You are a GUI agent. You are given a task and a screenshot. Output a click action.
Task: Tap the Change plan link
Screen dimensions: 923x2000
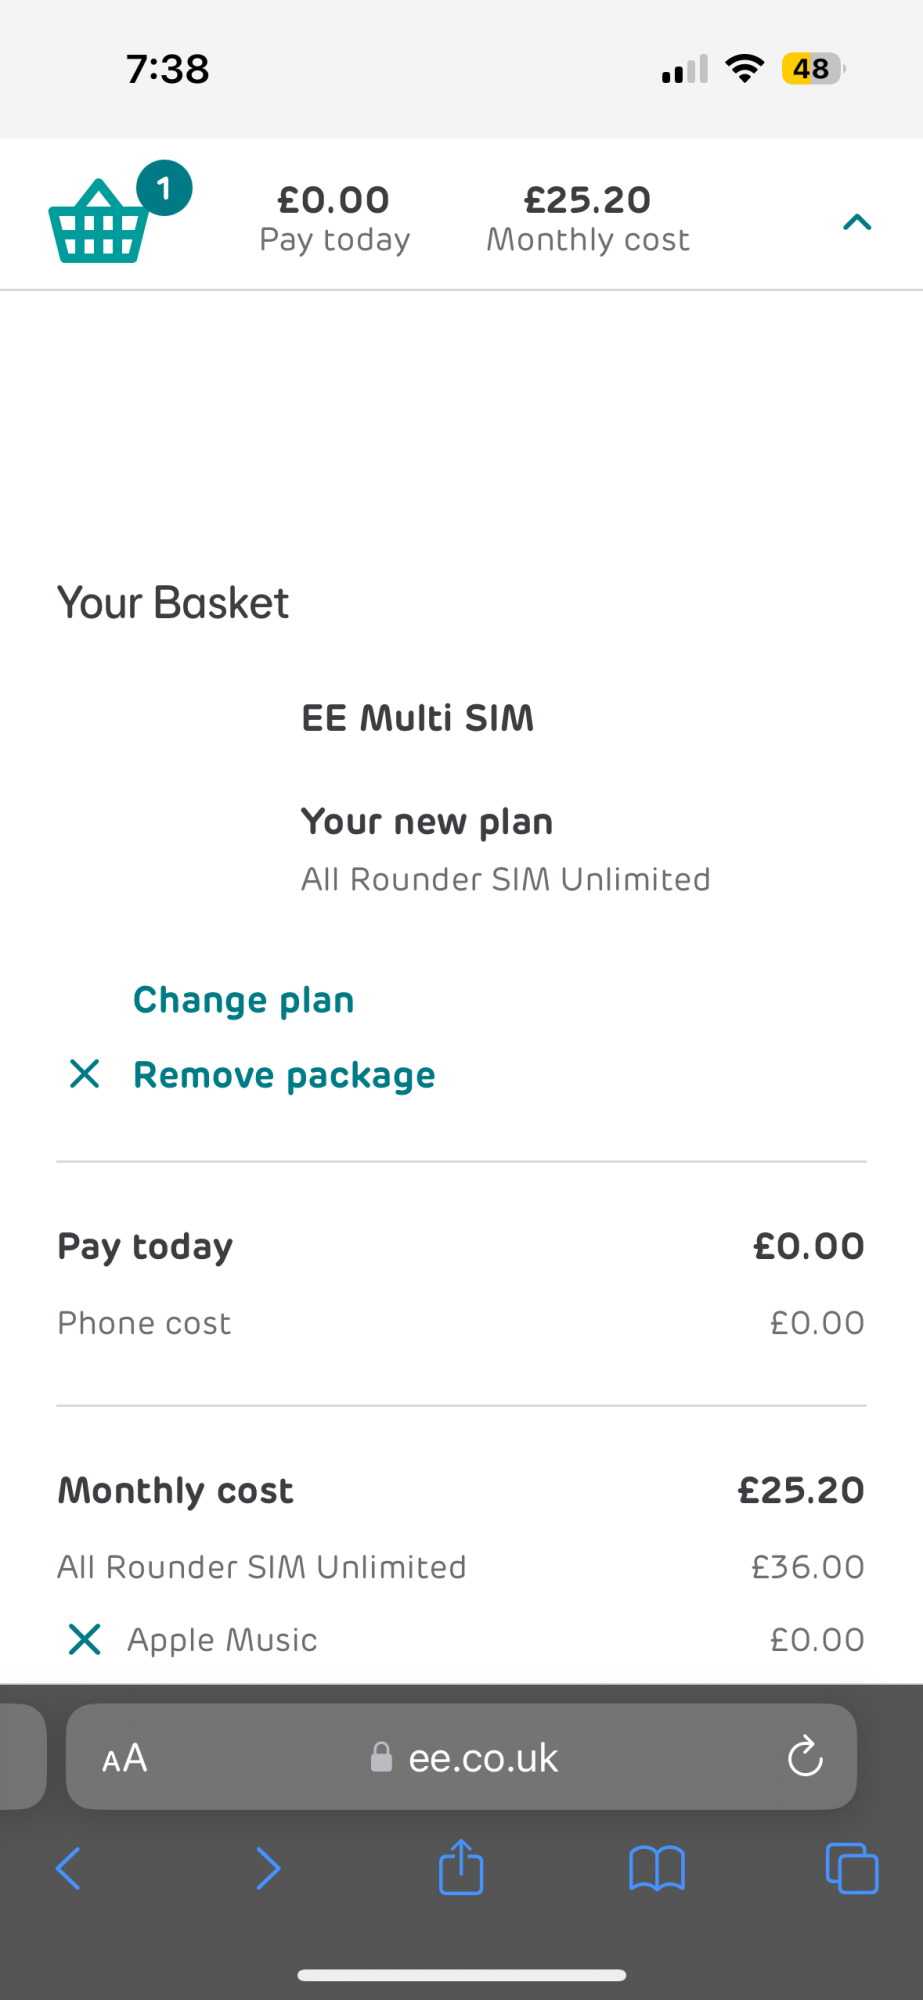point(244,1000)
